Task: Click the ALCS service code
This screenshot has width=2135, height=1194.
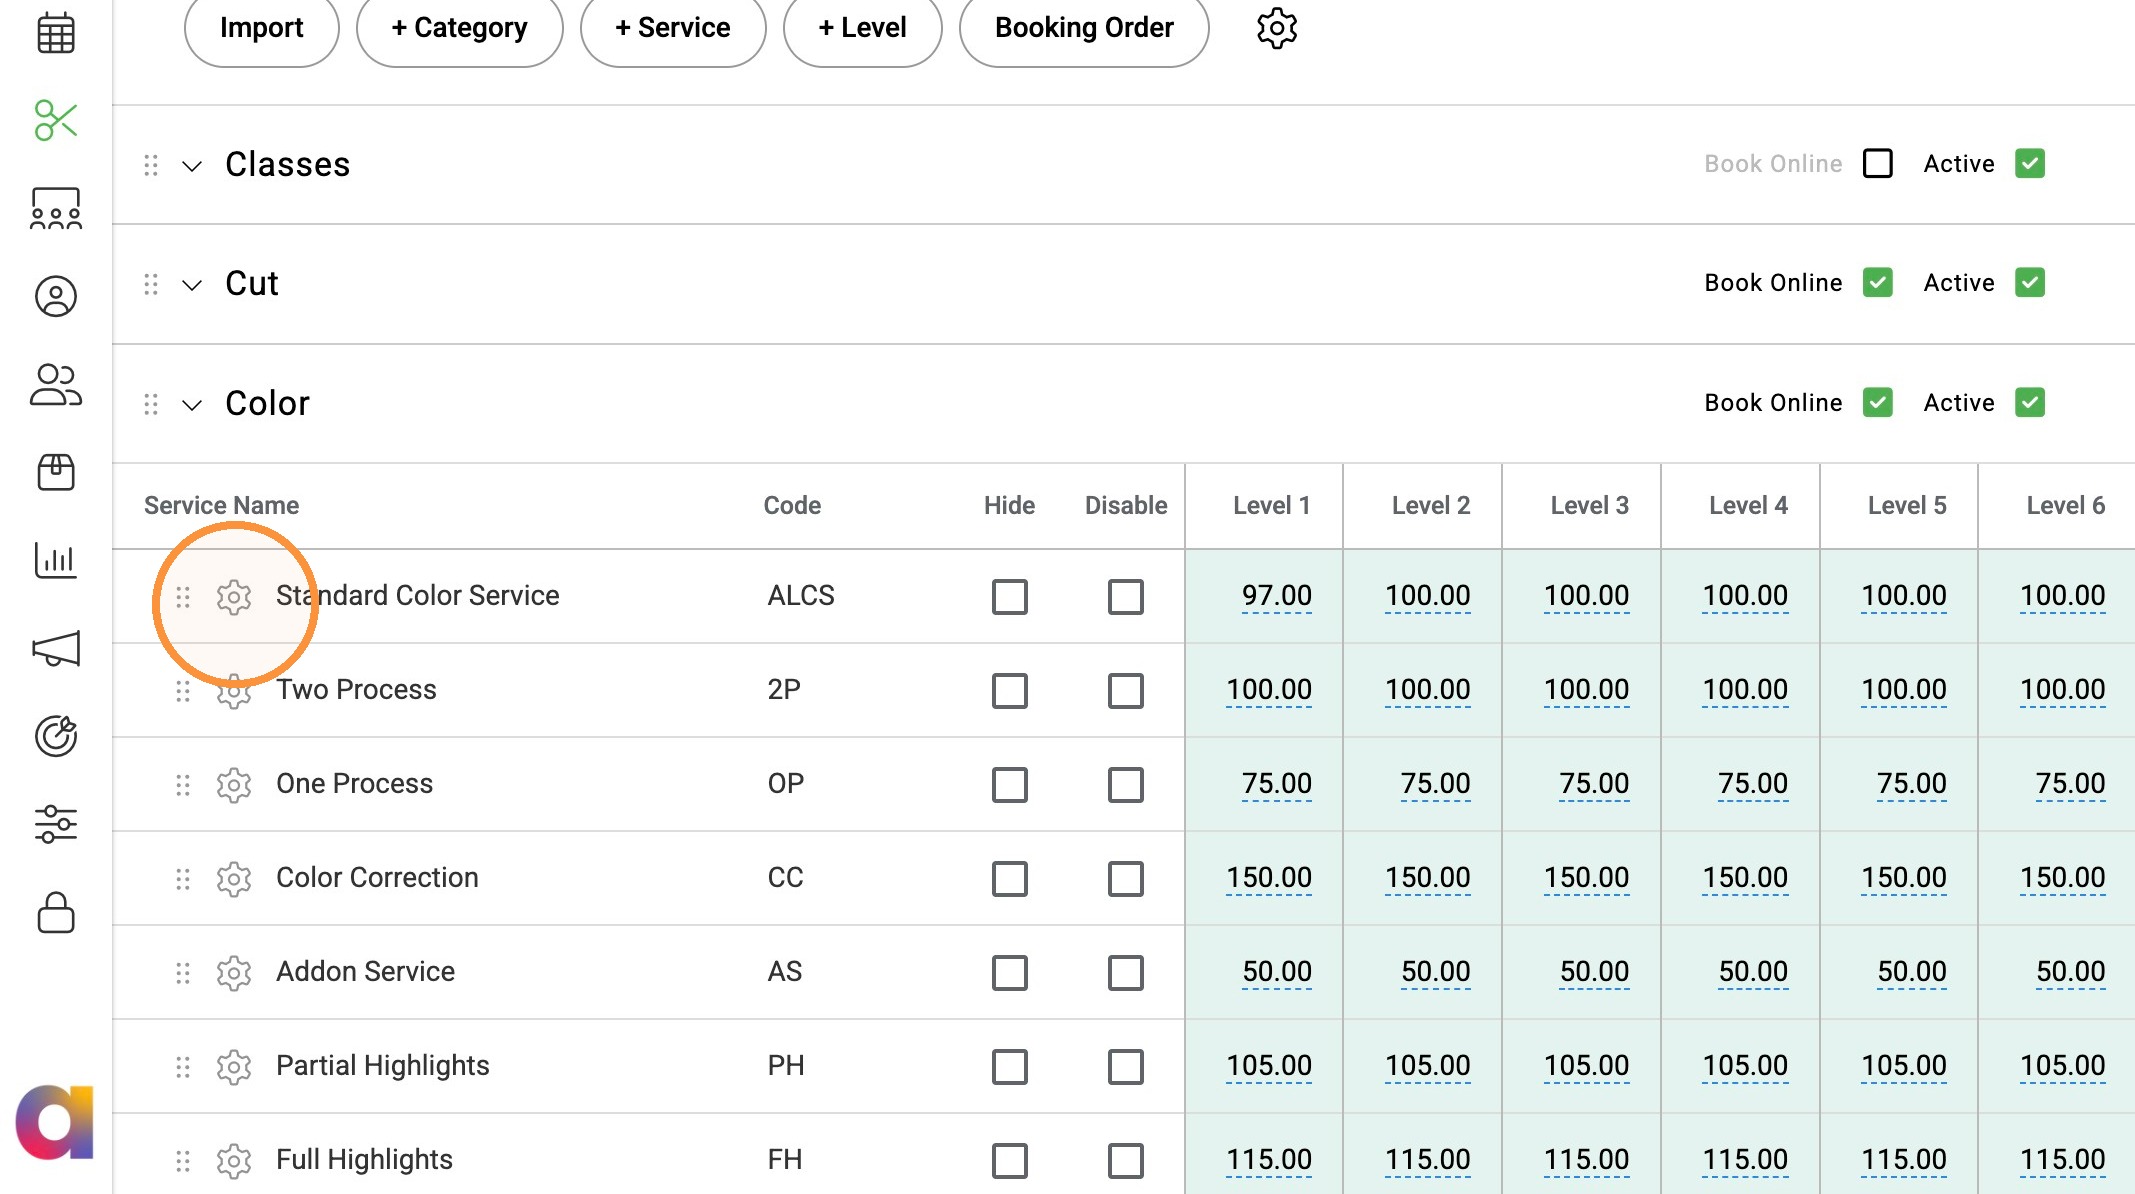Action: pyautogui.click(x=801, y=596)
